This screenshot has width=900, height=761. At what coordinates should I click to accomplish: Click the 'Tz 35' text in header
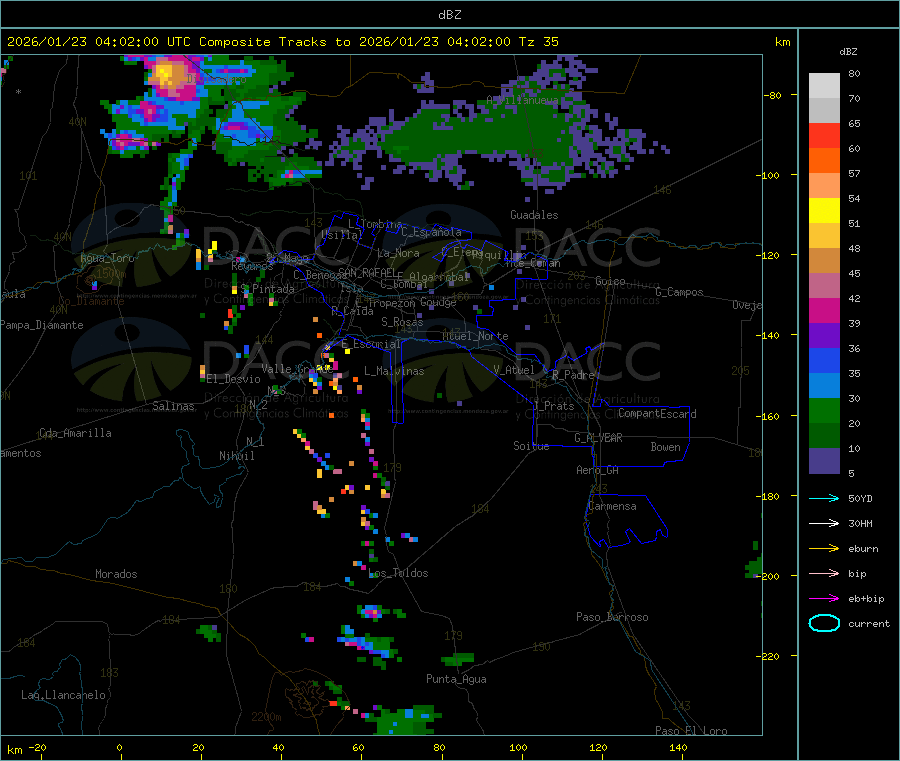pyautogui.click(x=539, y=42)
